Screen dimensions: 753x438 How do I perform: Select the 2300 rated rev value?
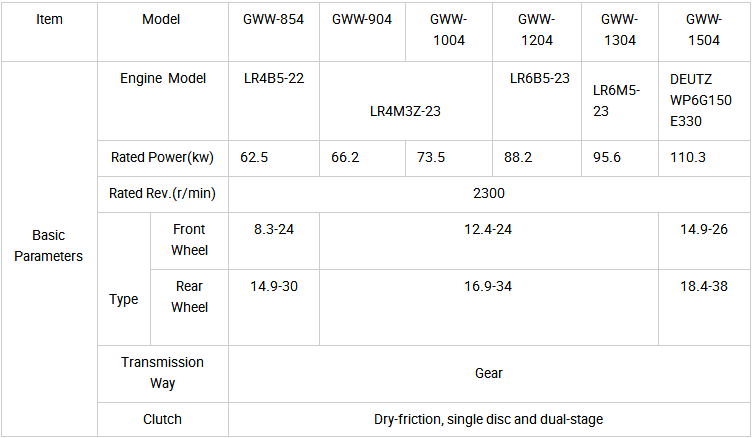click(489, 193)
